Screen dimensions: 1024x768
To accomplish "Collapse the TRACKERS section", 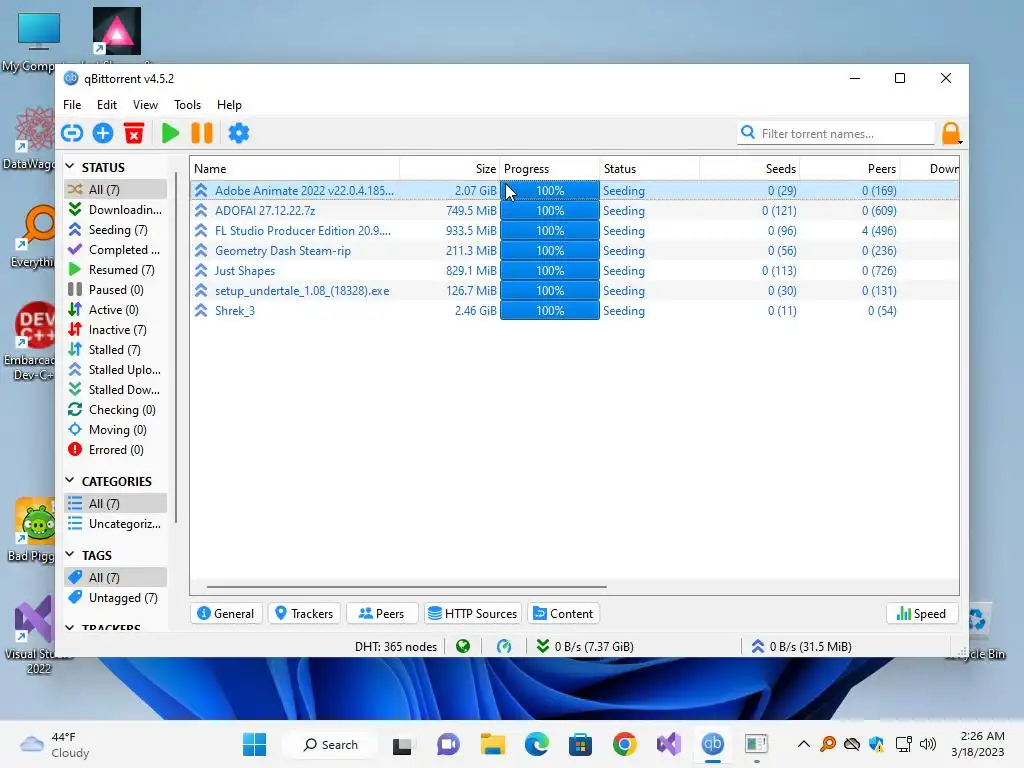I will click(70, 627).
